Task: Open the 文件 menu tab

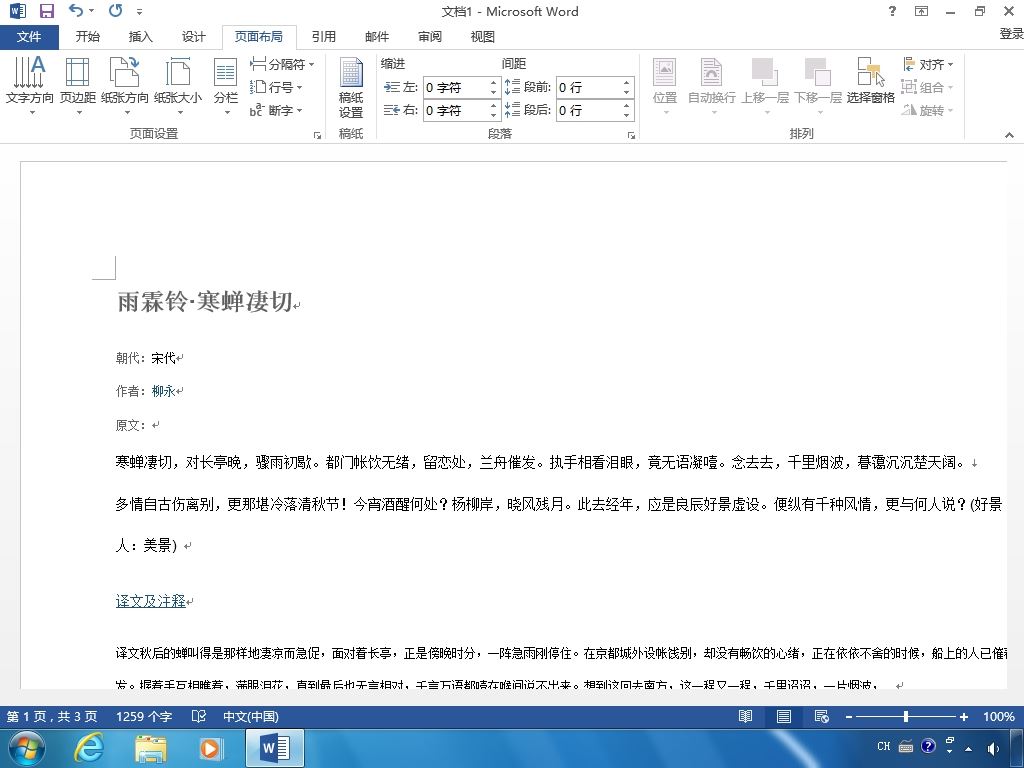Action: point(29,37)
